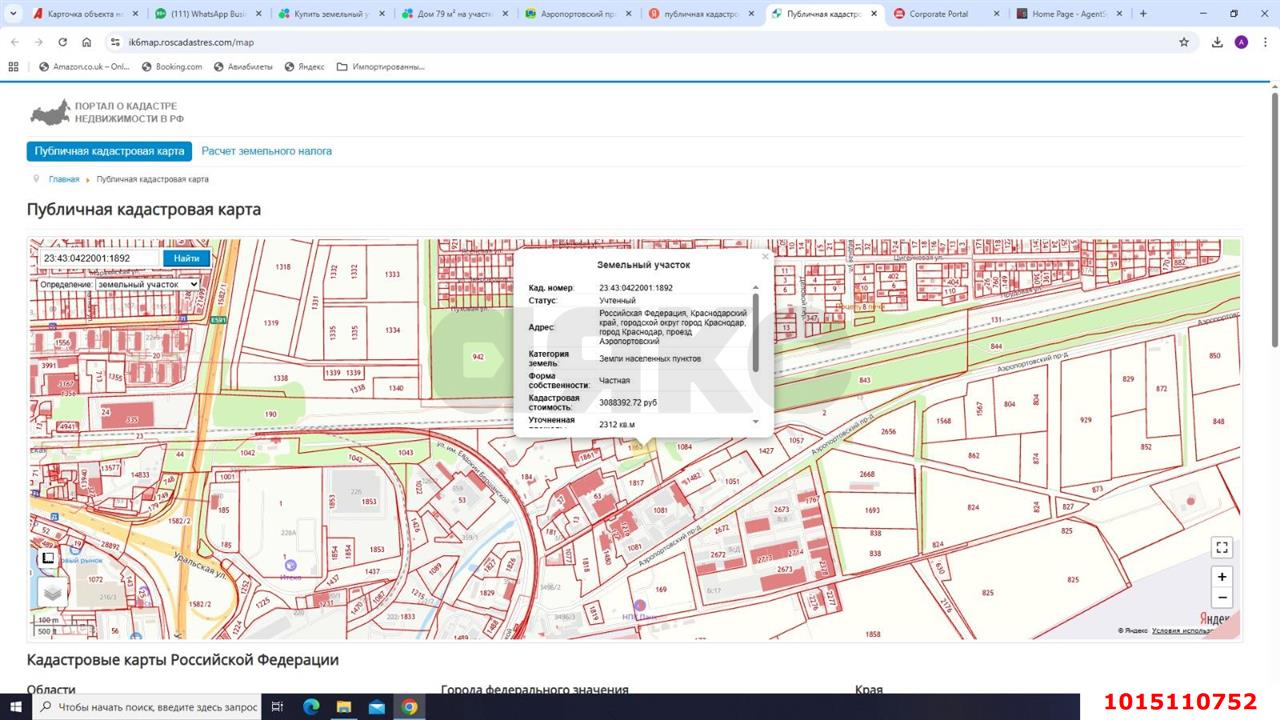Open the Импортированные bookmarks folder
This screenshot has height=720, width=1280.
coord(381,67)
